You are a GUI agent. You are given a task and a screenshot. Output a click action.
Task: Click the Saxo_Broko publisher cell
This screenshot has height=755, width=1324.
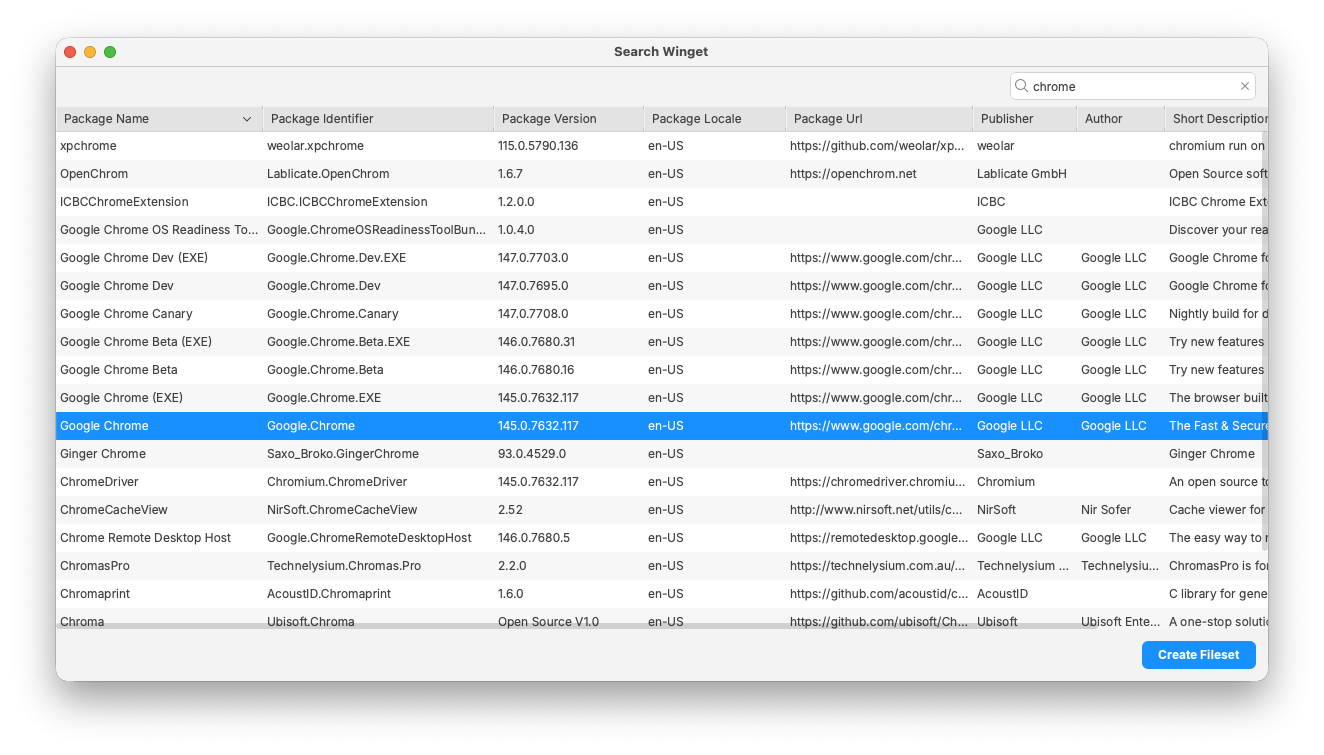[1010, 454]
